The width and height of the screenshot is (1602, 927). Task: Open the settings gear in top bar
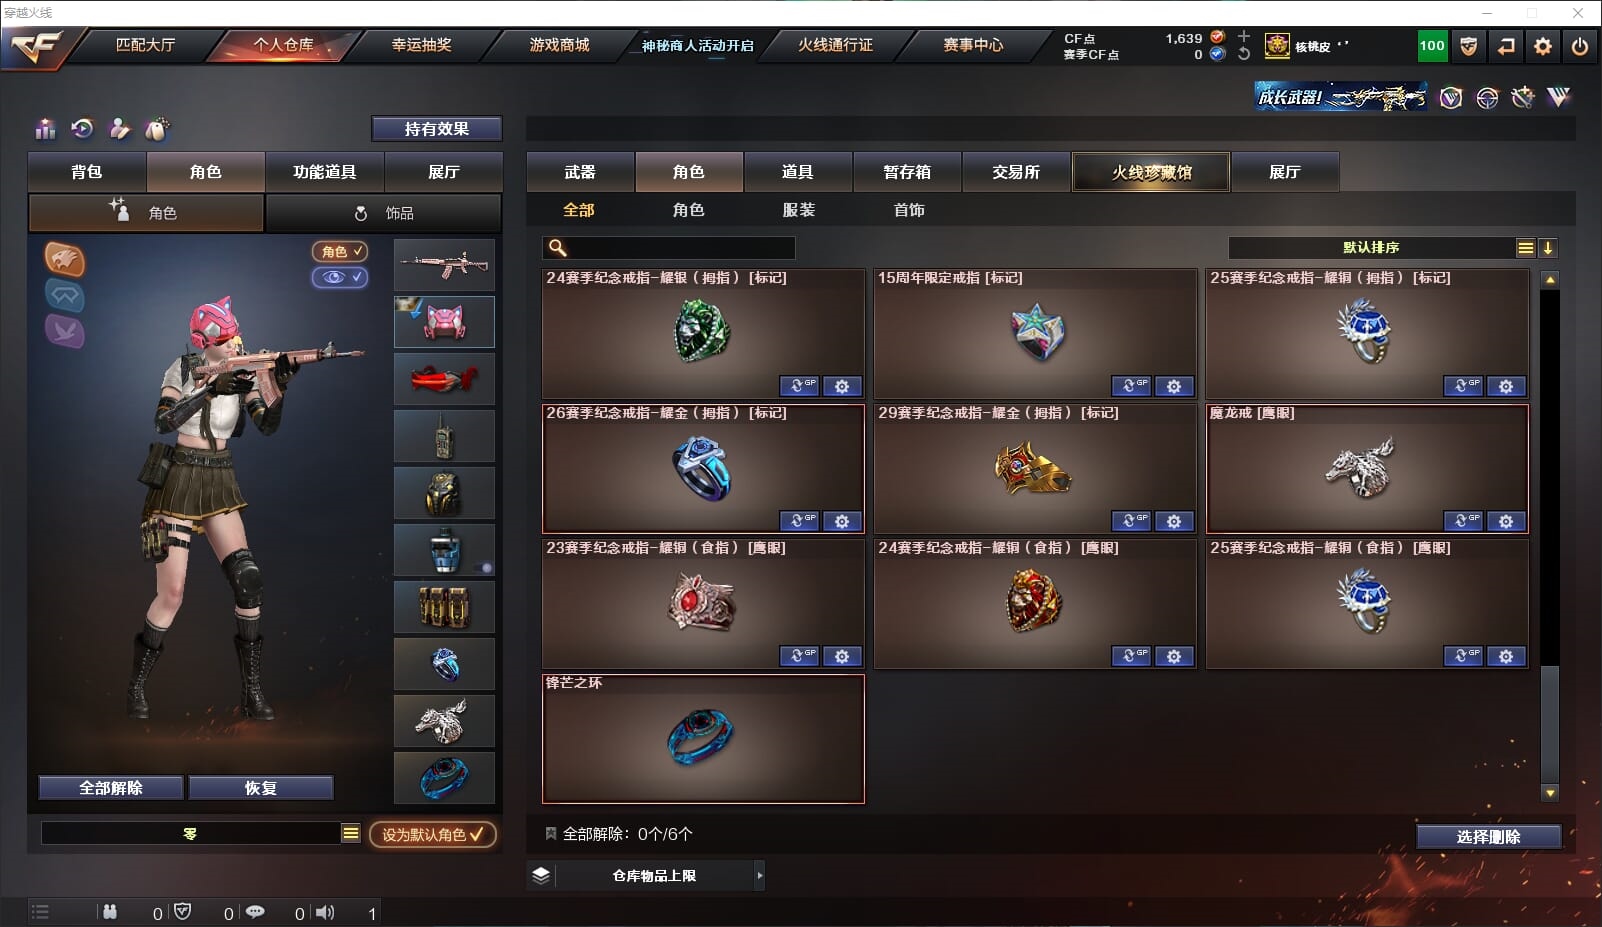pyautogui.click(x=1543, y=46)
